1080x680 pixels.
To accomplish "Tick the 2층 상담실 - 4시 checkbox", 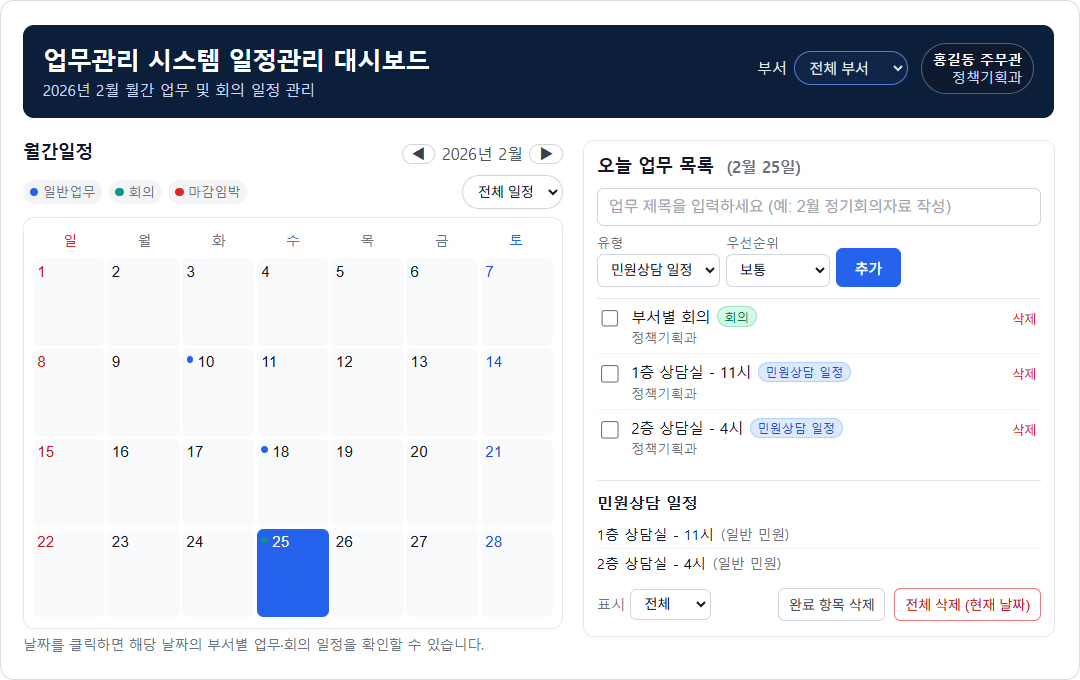I will (610, 430).
